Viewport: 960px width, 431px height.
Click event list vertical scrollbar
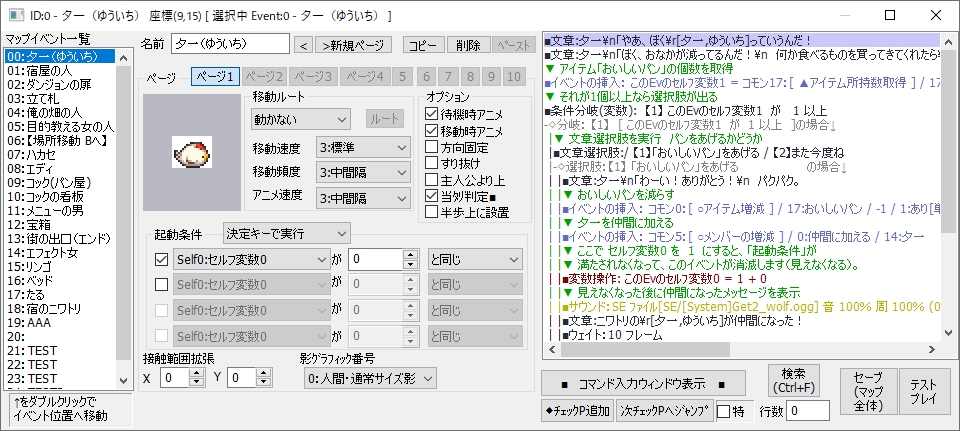[124, 219]
